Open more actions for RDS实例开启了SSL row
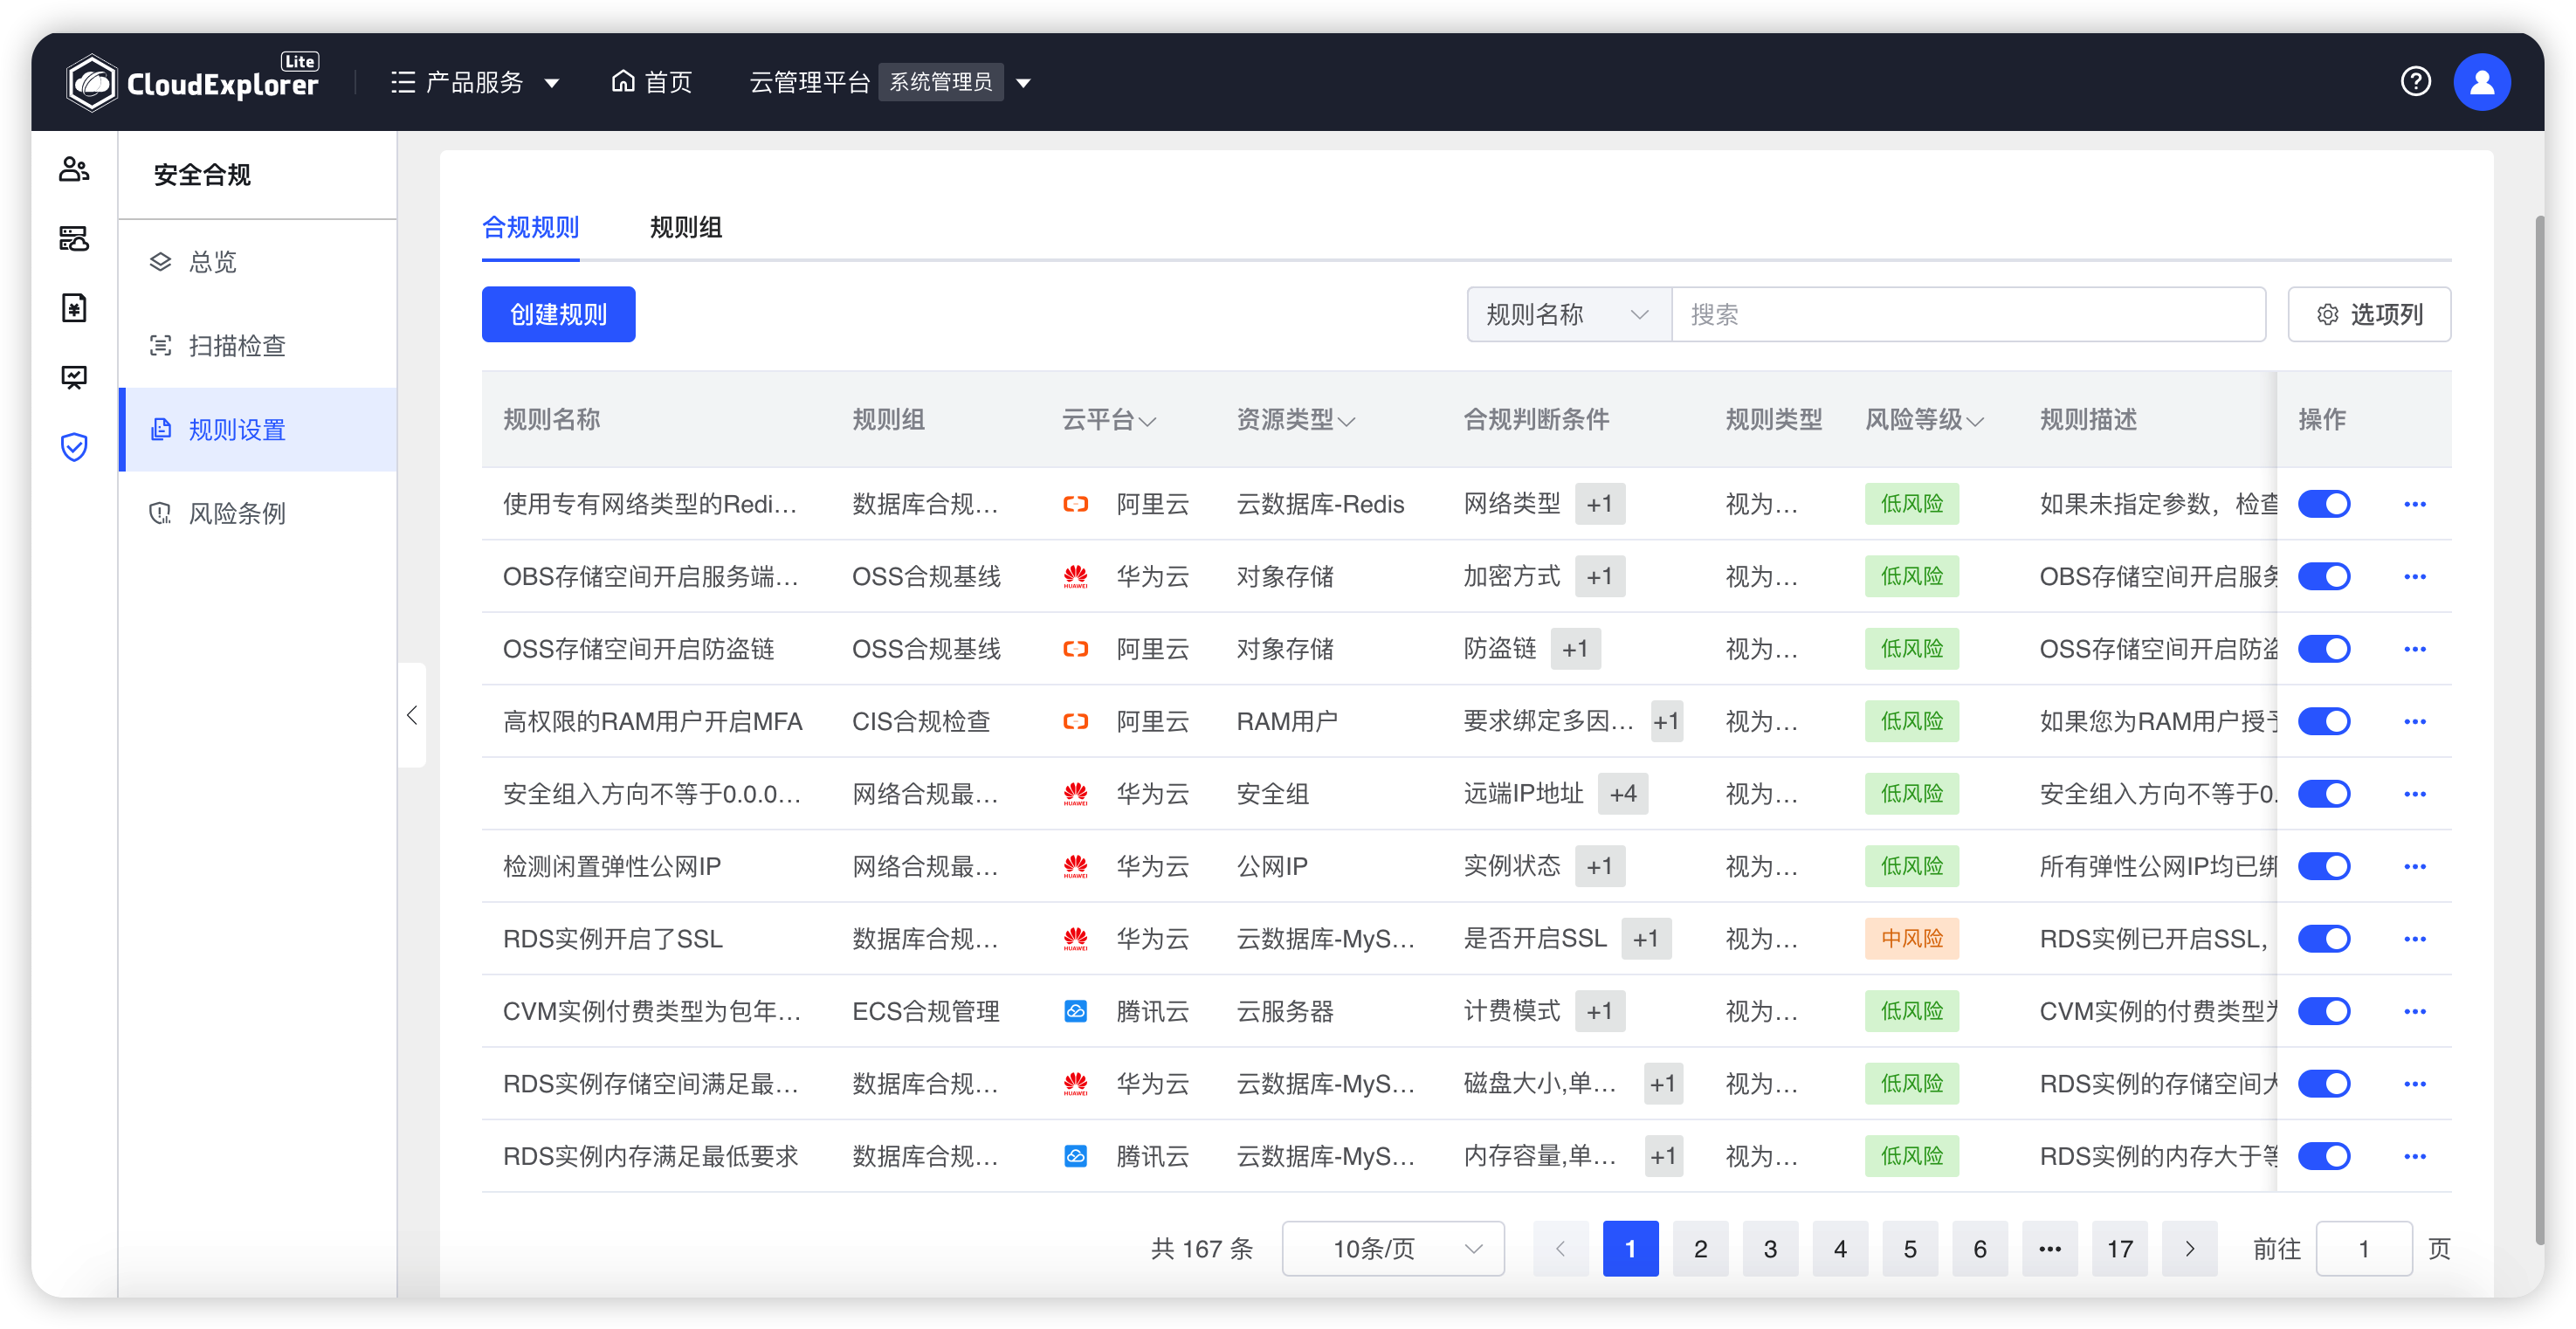The image size is (2576, 1329). click(x=2414, y=939)
